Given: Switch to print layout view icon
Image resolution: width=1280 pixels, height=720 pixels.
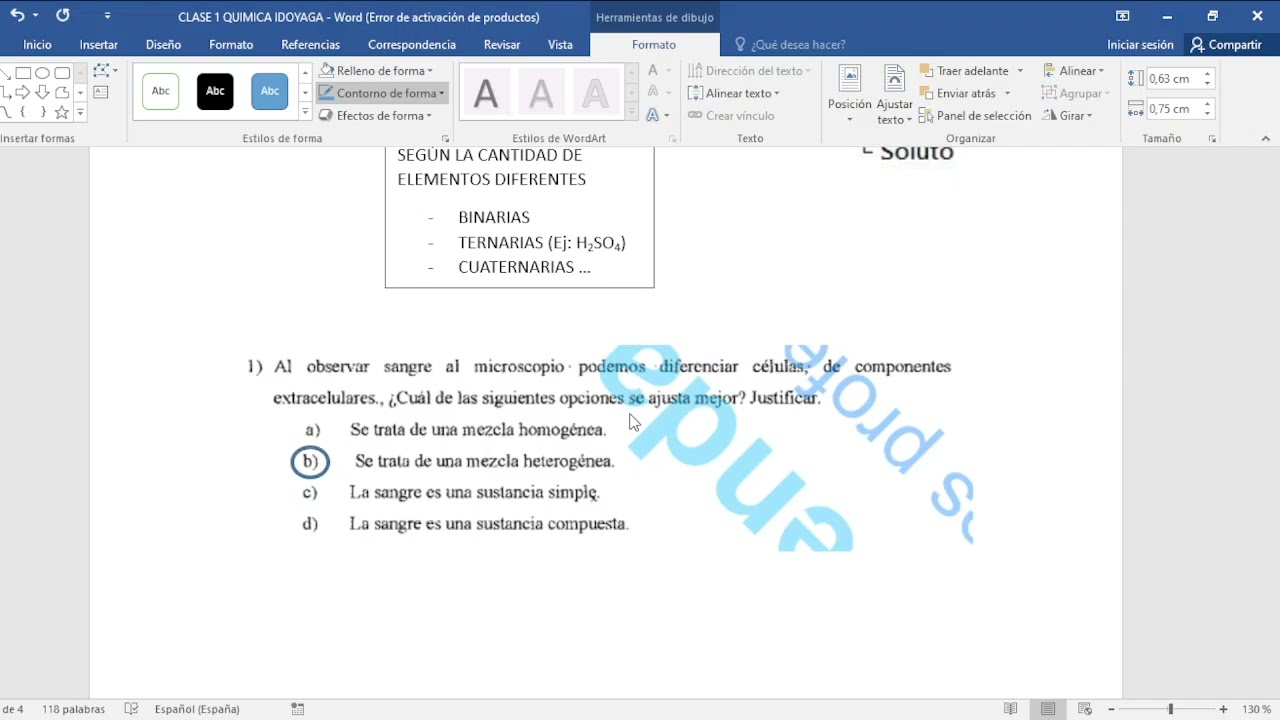Looking at the screenshot, I should [x=1048, y=709].
